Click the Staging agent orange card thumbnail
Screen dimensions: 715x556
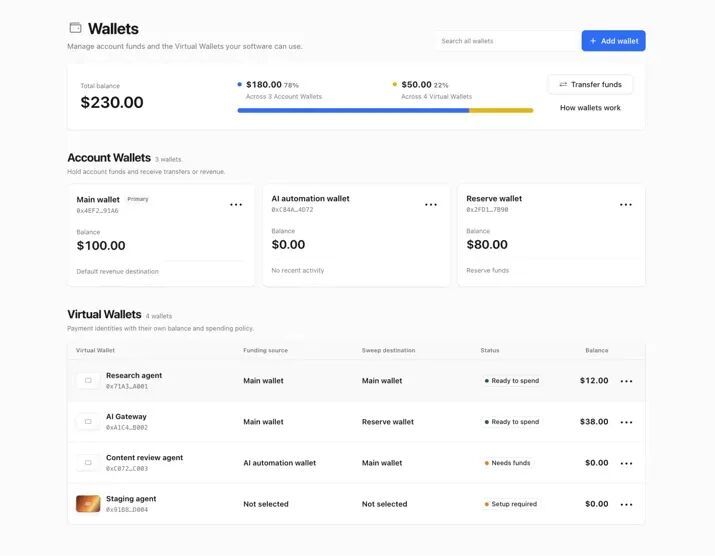[88, 504]
